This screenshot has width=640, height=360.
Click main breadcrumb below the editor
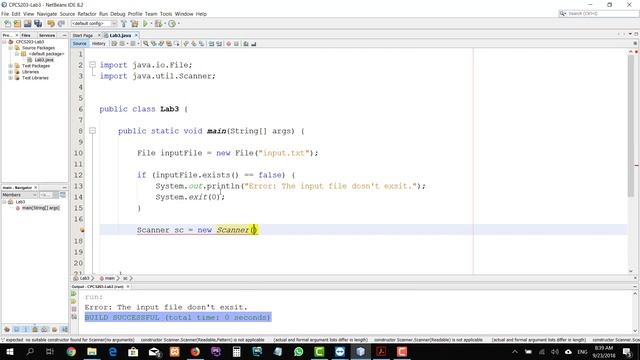pyautogui.click(x=109, y=278)
